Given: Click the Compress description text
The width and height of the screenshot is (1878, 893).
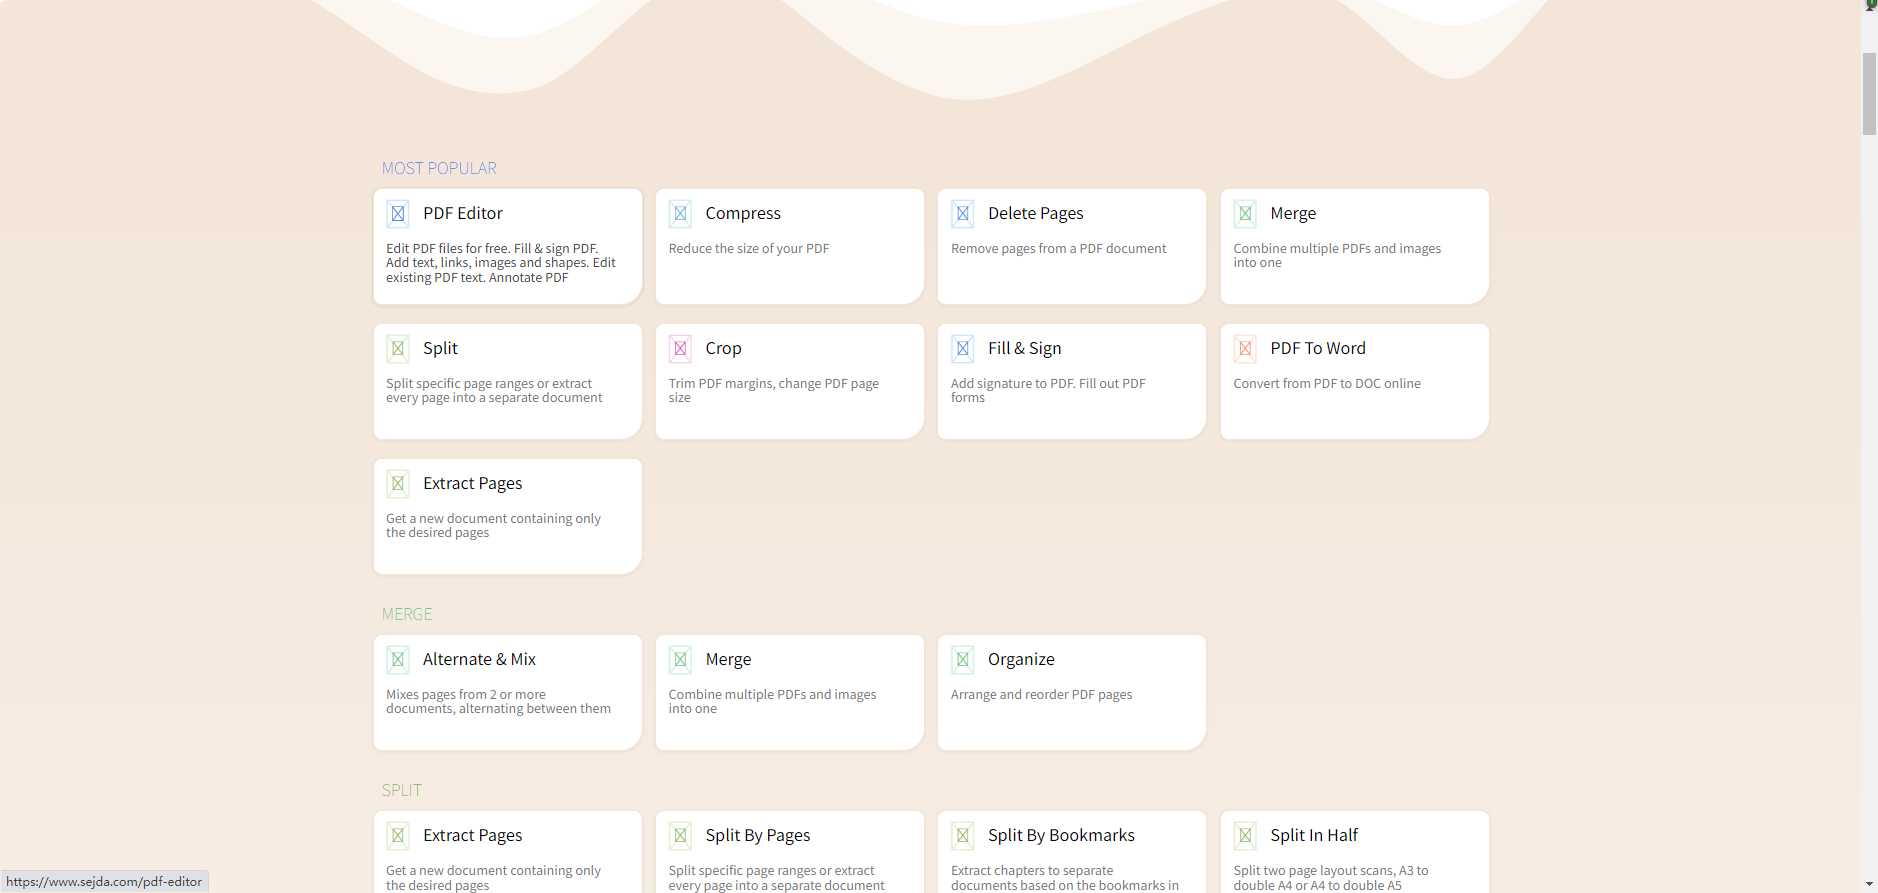Looking at the screenshot, I should [x=748, y=249].
